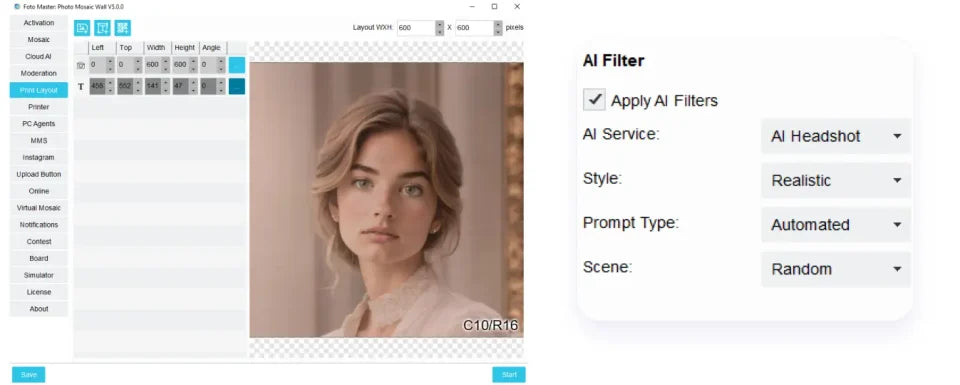Click the text layer Height spinner arrows
960x385 pixels.
[x=193, y=86]
